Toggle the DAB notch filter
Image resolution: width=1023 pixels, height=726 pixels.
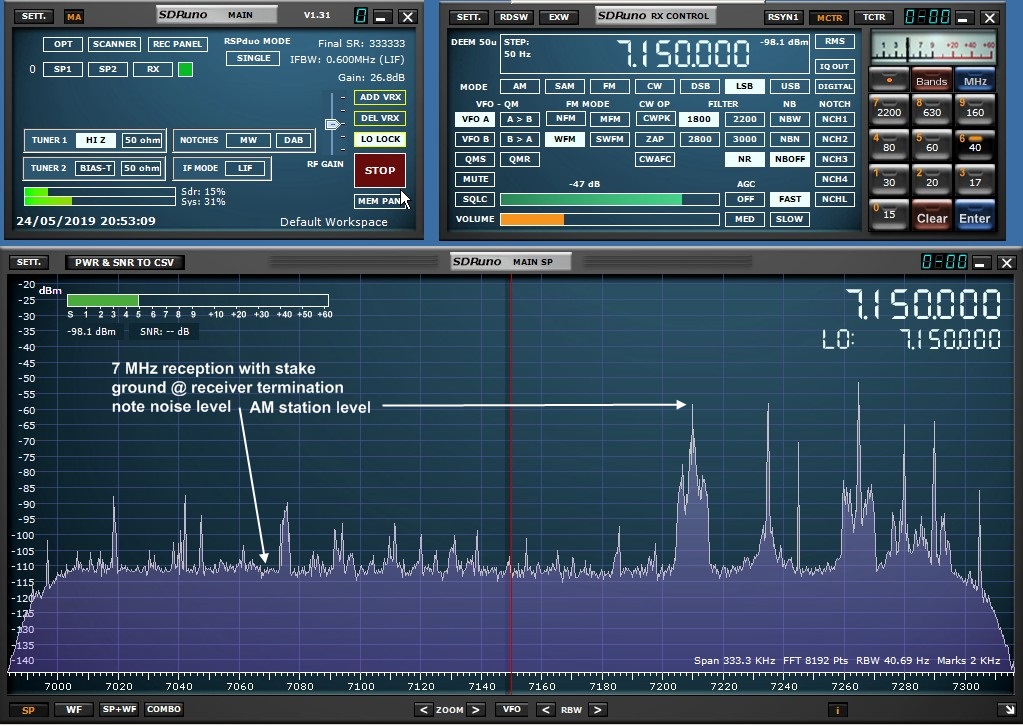(293, 140)
